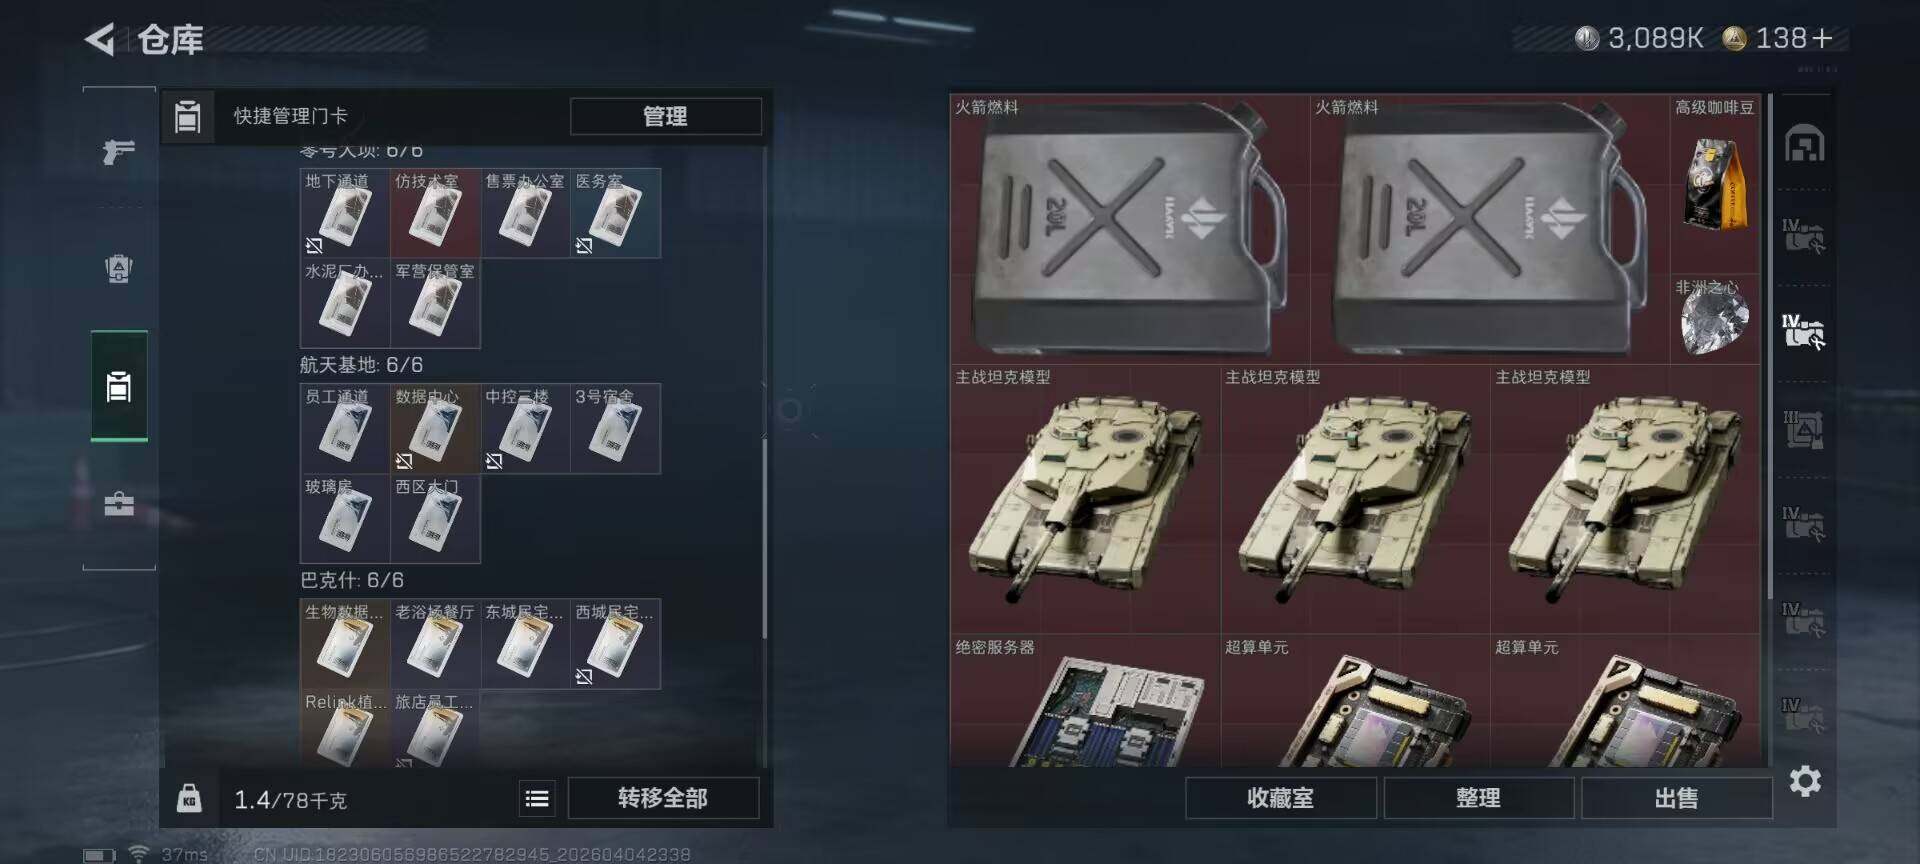The width and height of the screenshot is (1920, 864).
Task: Open storage settings gear icon
Action: point(1805,781)
